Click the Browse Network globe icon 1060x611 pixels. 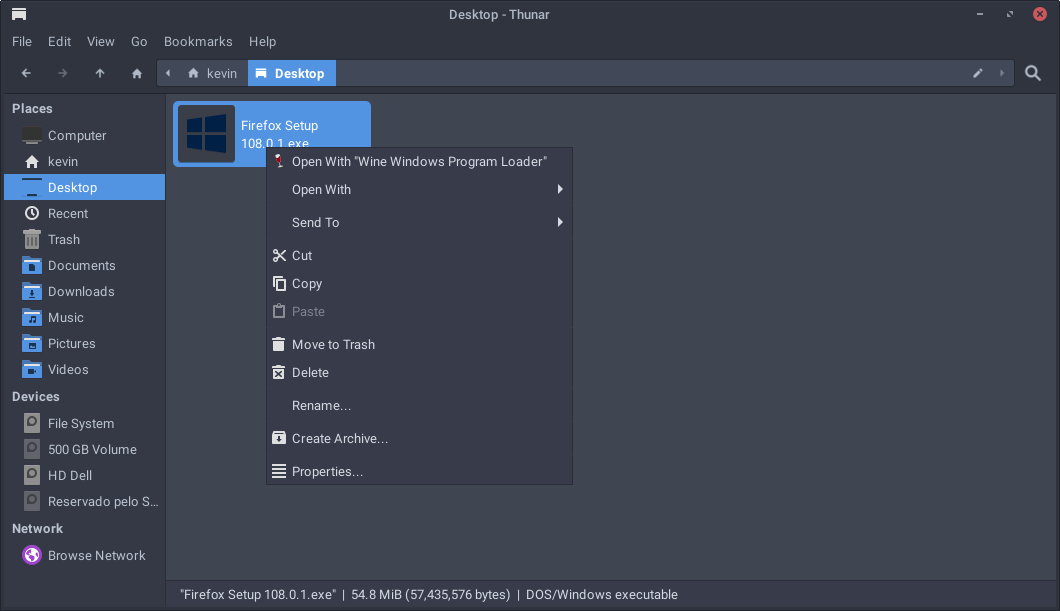(x=30, y=555)
